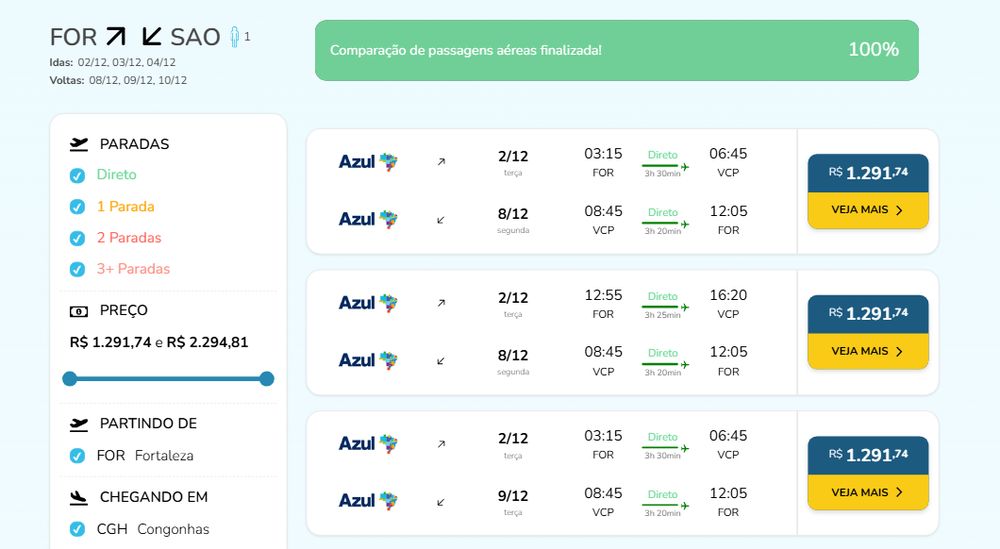Click the passenger count person icon
The height and width of the screenshot is (549, 1000).
(235, 37)
